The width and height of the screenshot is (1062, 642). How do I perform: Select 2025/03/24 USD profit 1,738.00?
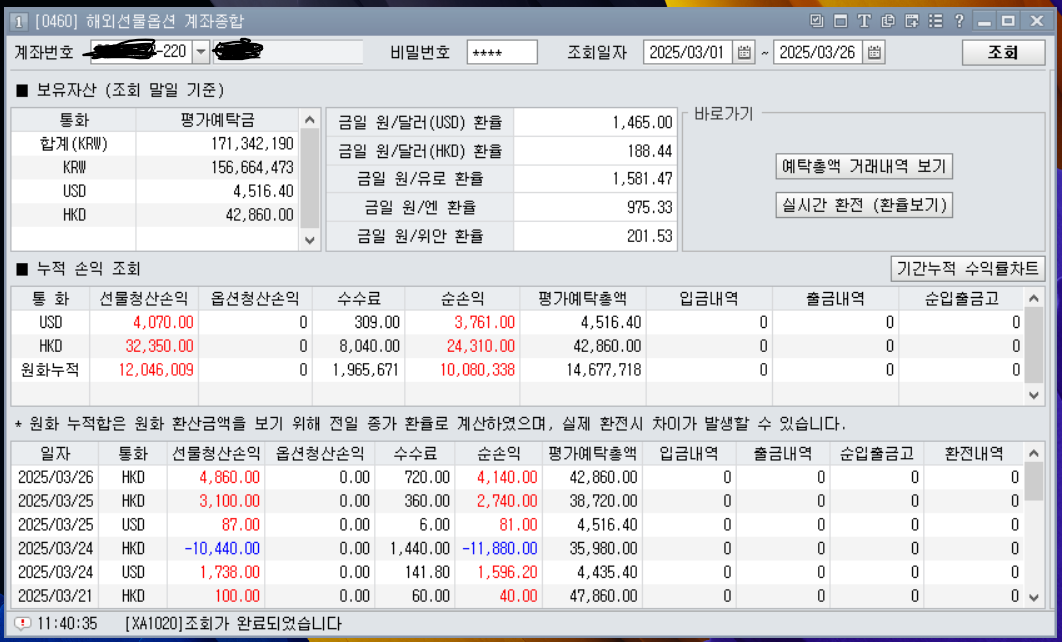pyautogui.click(x=229, y=572)
